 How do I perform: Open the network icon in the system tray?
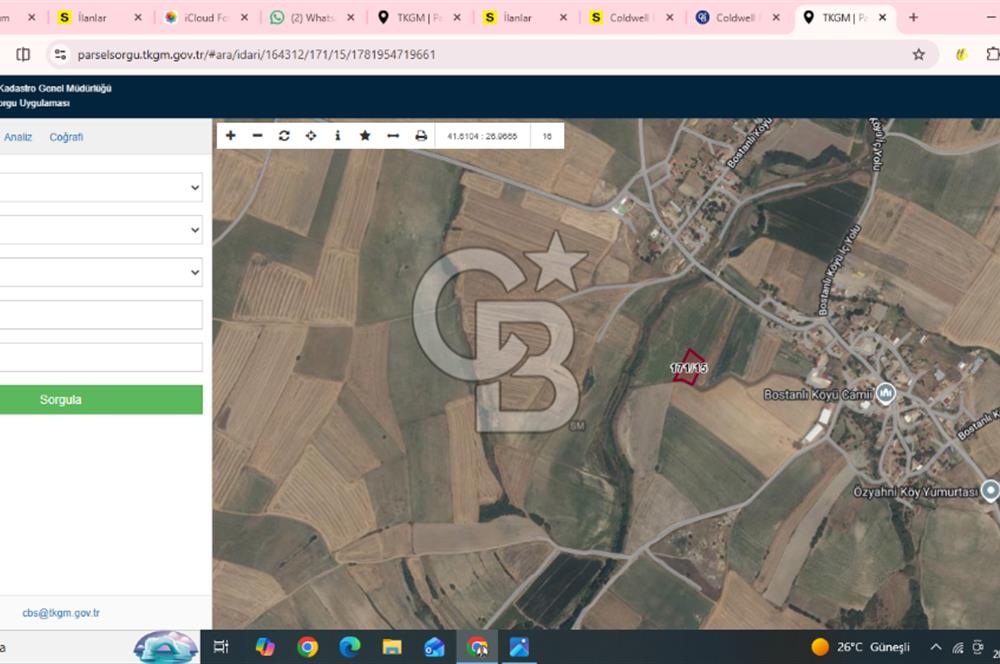coord(957,647)
